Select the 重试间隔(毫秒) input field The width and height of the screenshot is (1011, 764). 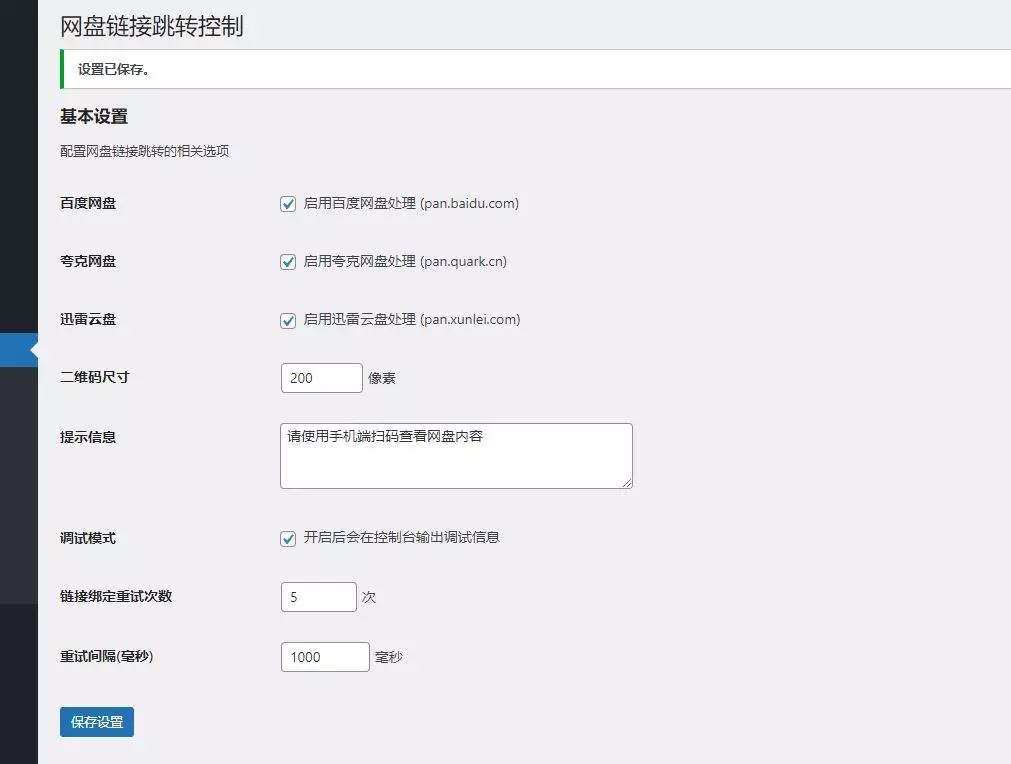(325, 657)
